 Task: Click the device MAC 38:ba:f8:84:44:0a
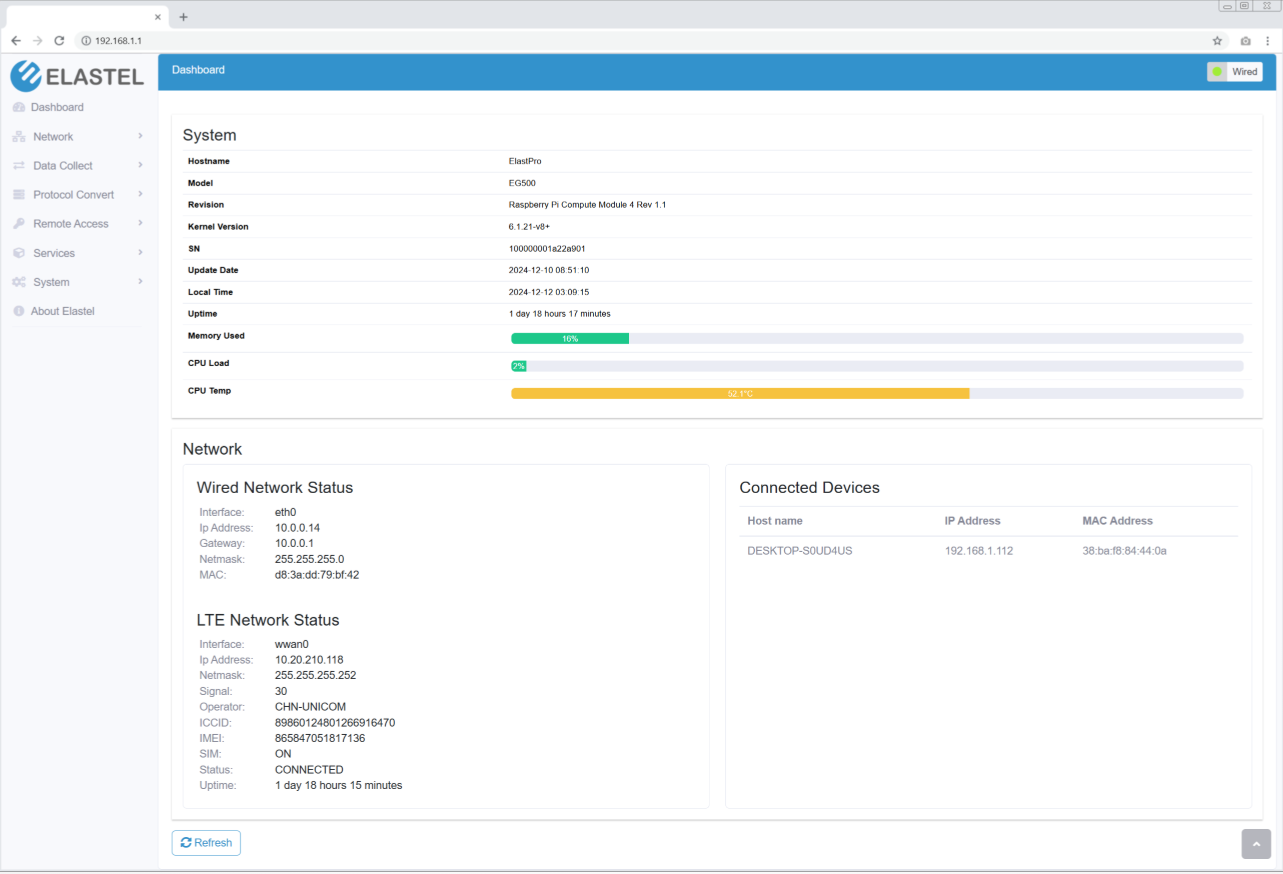click(x=1124, y=551)
